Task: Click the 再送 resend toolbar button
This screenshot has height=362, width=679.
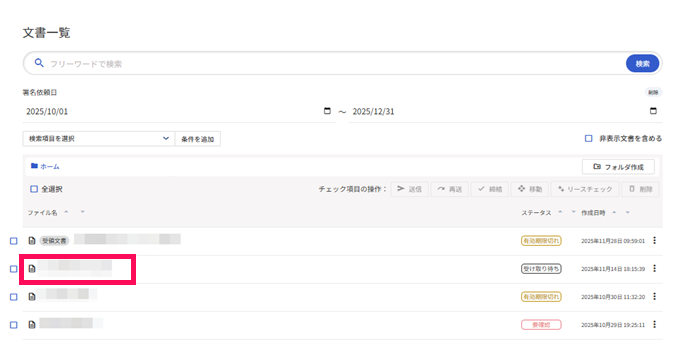Action: click(449, 189)
